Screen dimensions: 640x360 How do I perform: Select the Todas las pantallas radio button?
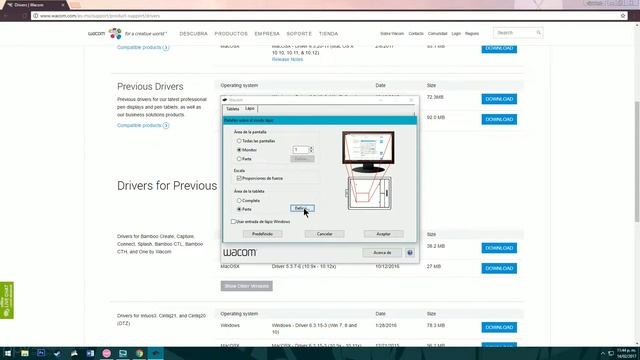point(239,141)
